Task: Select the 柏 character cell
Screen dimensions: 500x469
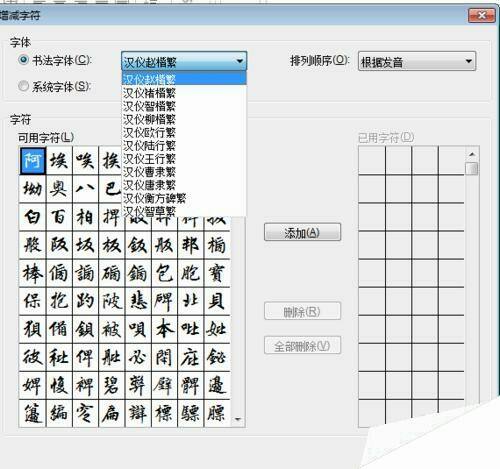Action: pyautogui.click(x=85, y=217)
